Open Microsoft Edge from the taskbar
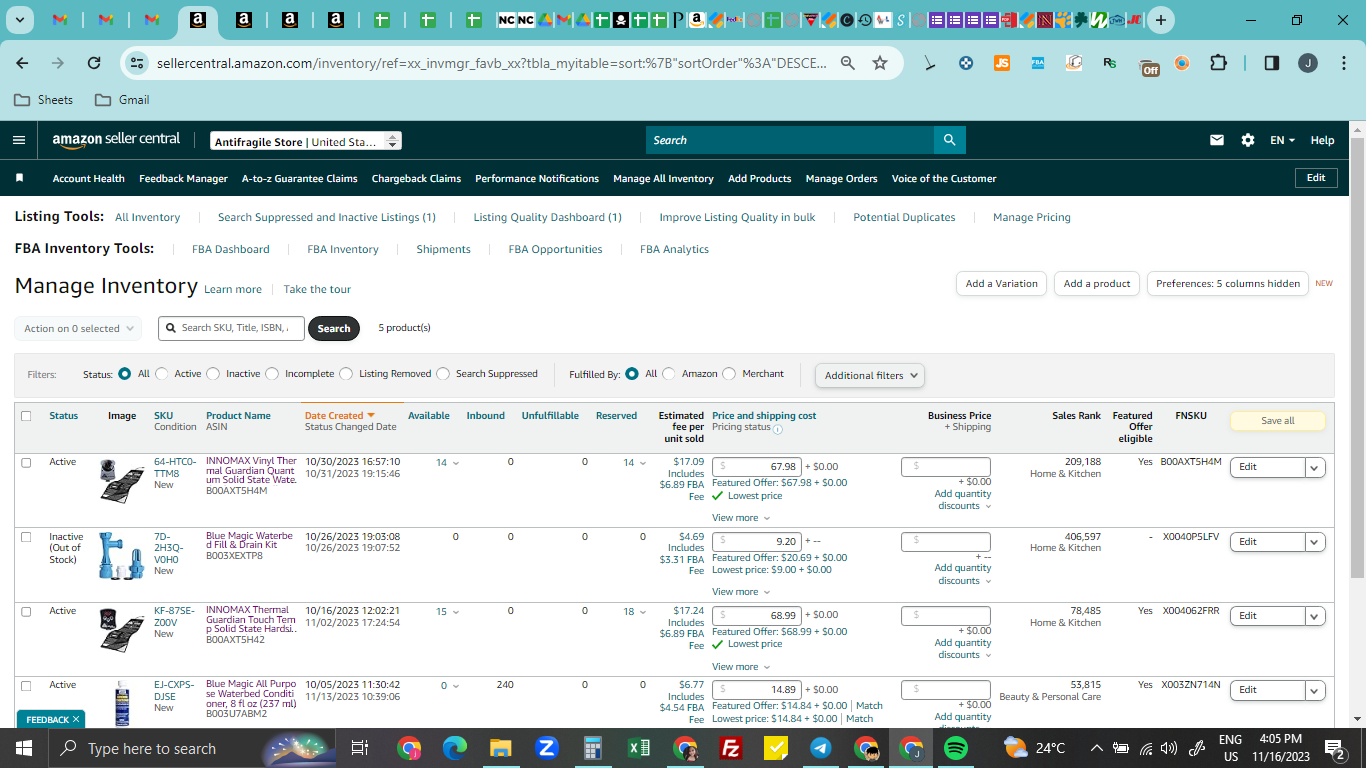The width and height of the screenshot is (1366, 768). pos(455,748)
